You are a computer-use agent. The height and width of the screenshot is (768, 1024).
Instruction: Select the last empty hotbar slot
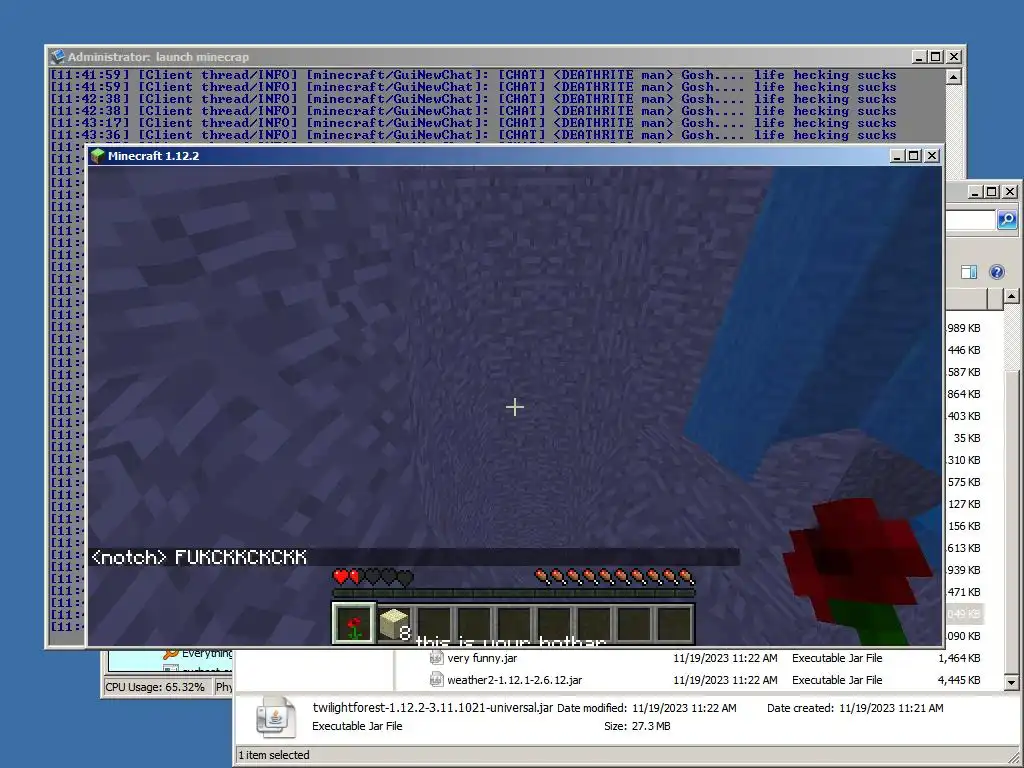click(675, 624)
